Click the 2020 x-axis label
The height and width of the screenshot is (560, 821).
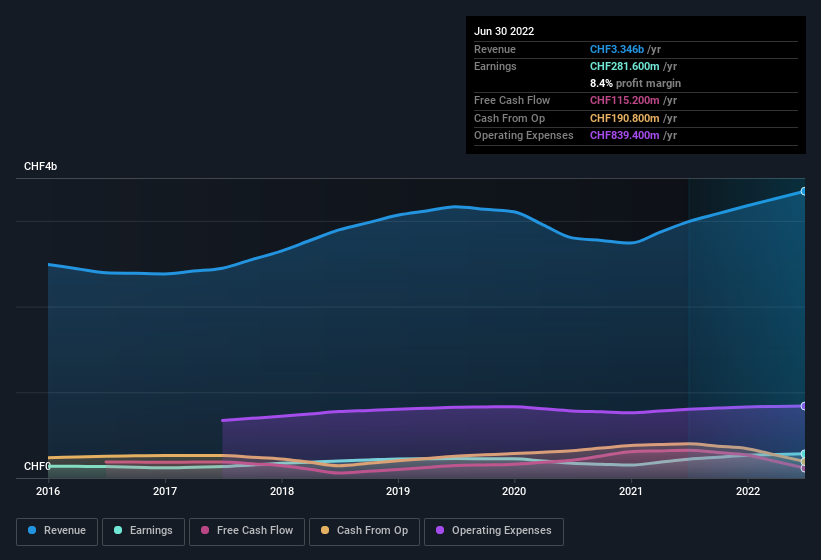click(x=514, y=491)
